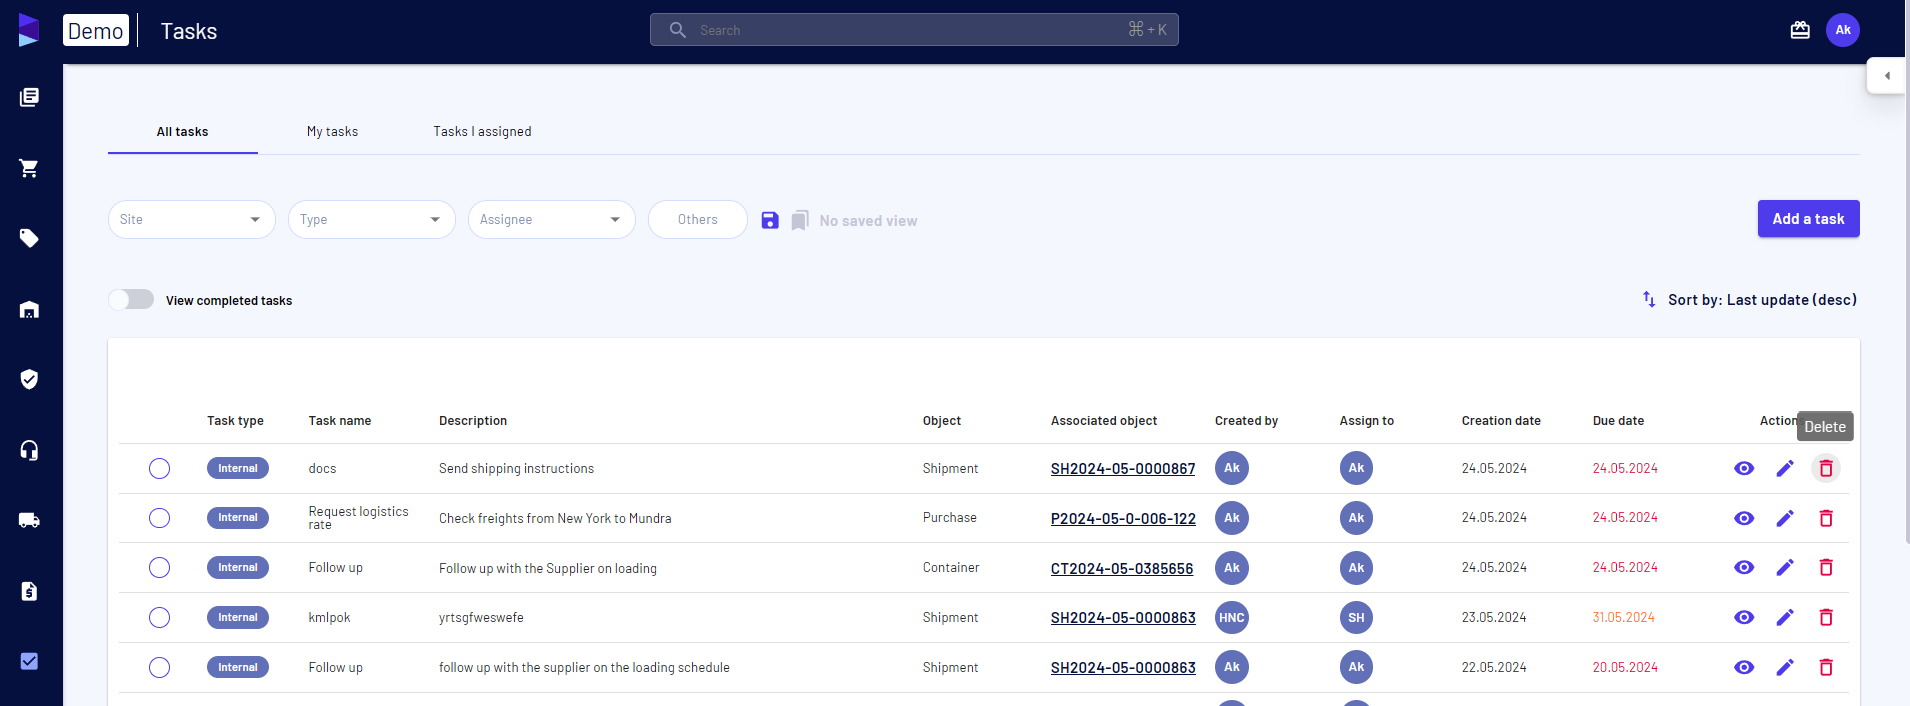Image resolution: width=1910 pixels, height=706 pixels.
Task: Click the app logo icon
Action: click(x=29, y=30)
